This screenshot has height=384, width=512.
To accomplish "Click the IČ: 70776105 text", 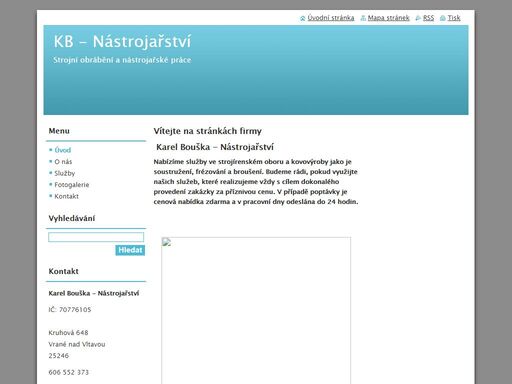I will pyautogui.click(x=70, y=310).
